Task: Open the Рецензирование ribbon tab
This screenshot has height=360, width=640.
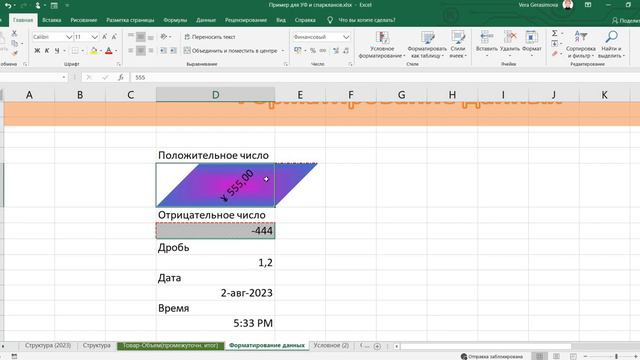Action: click(246, 20)
